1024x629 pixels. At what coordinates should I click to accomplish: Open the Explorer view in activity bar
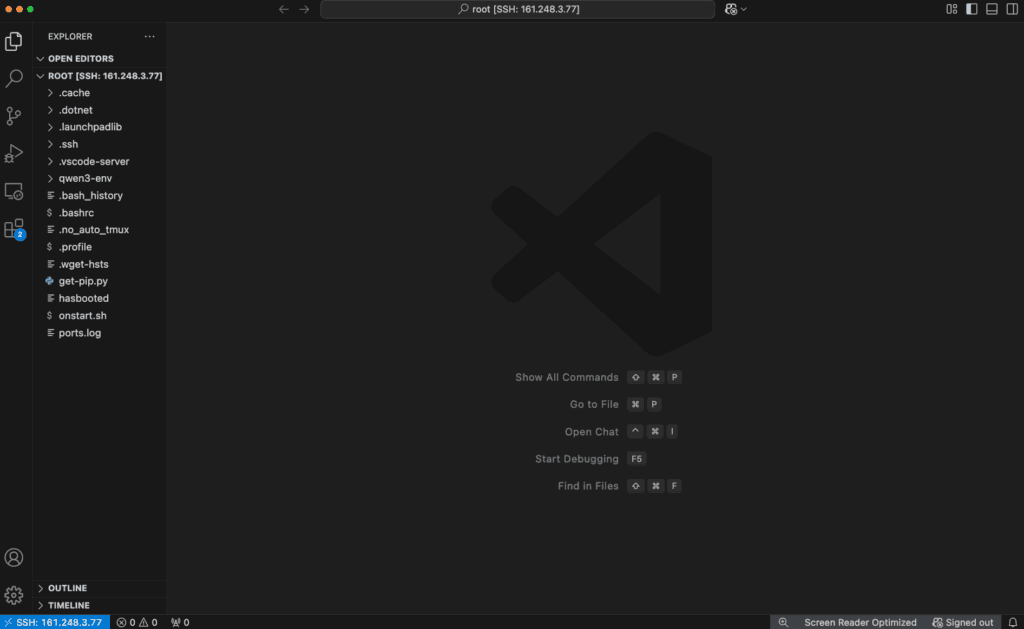[14, 41]
